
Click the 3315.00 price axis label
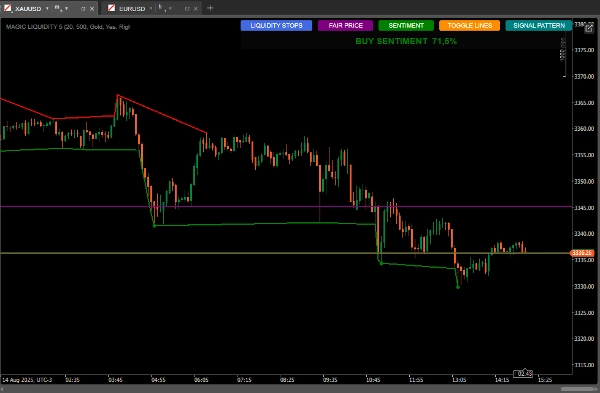584,365
